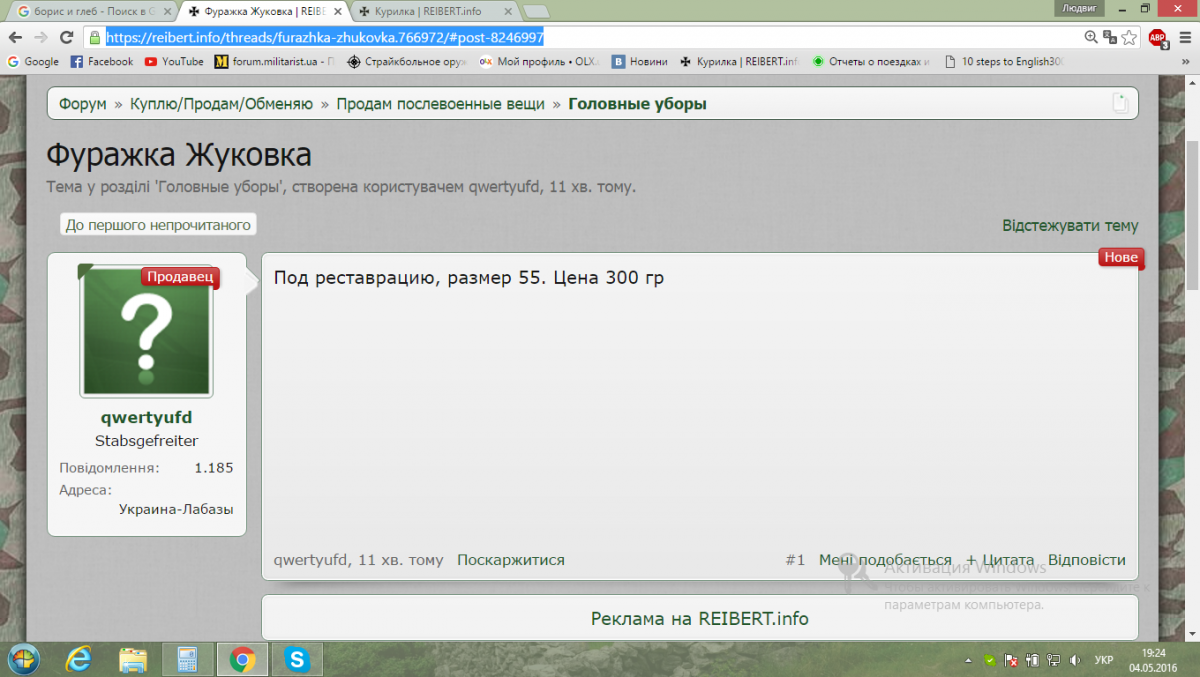
Task: Open the 'Новини' bookmark
Action: click(x=640, y=61)
